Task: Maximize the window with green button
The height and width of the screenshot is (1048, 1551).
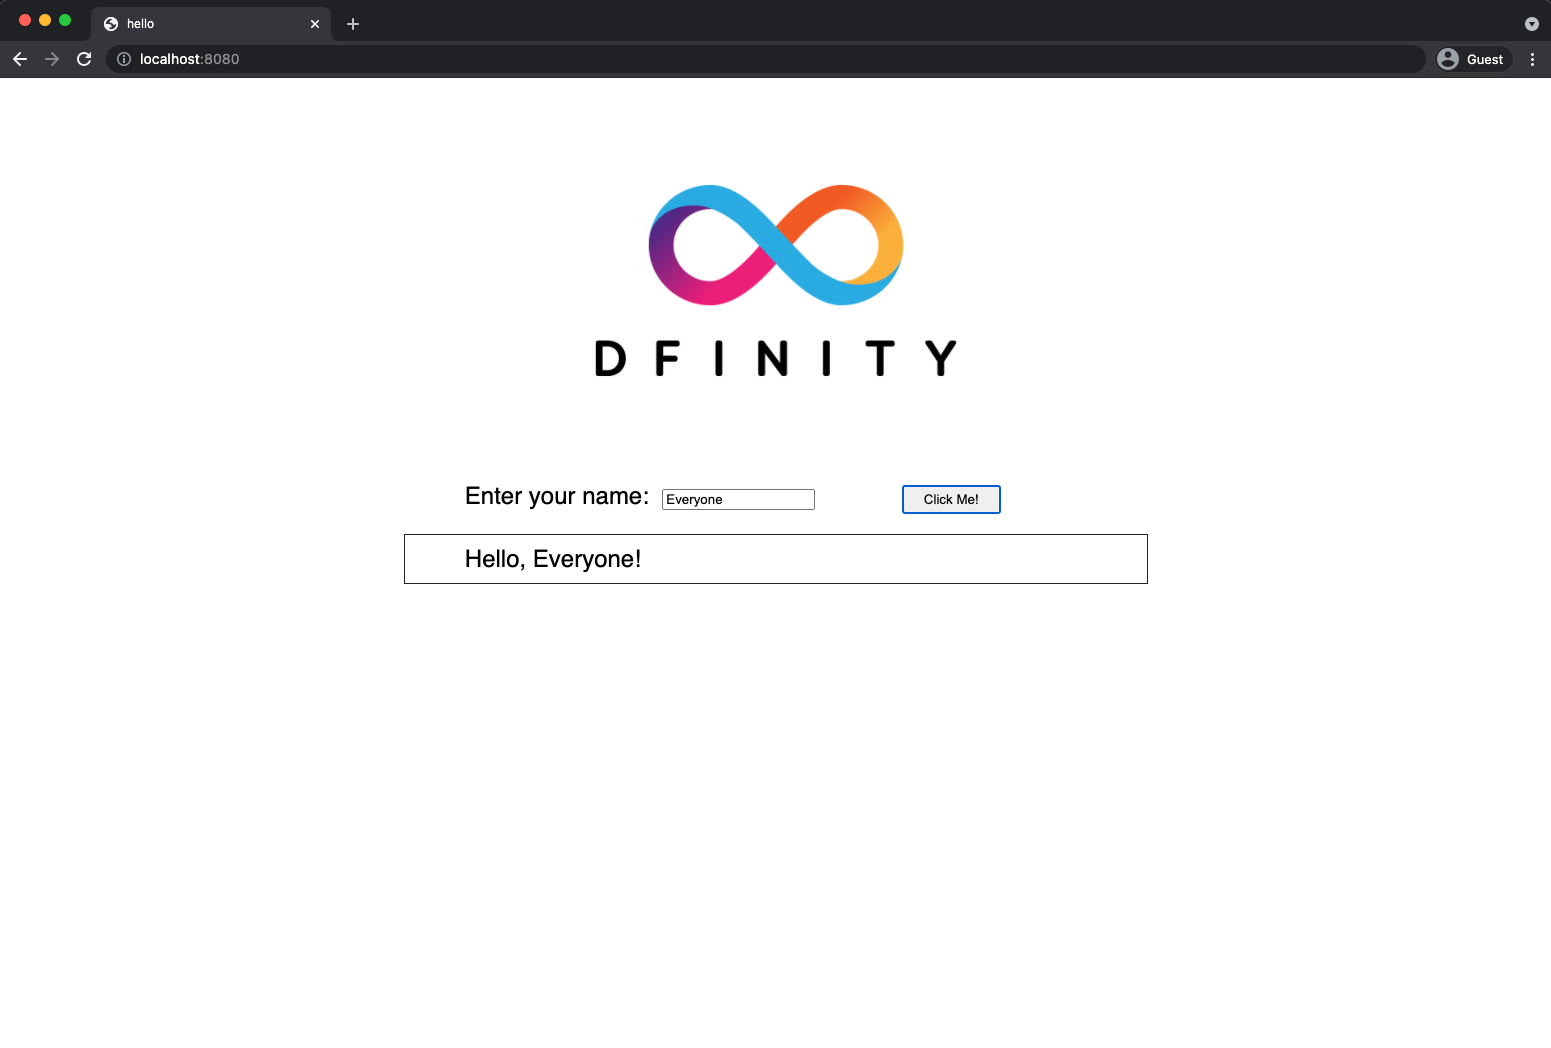Action: point(65,20)
